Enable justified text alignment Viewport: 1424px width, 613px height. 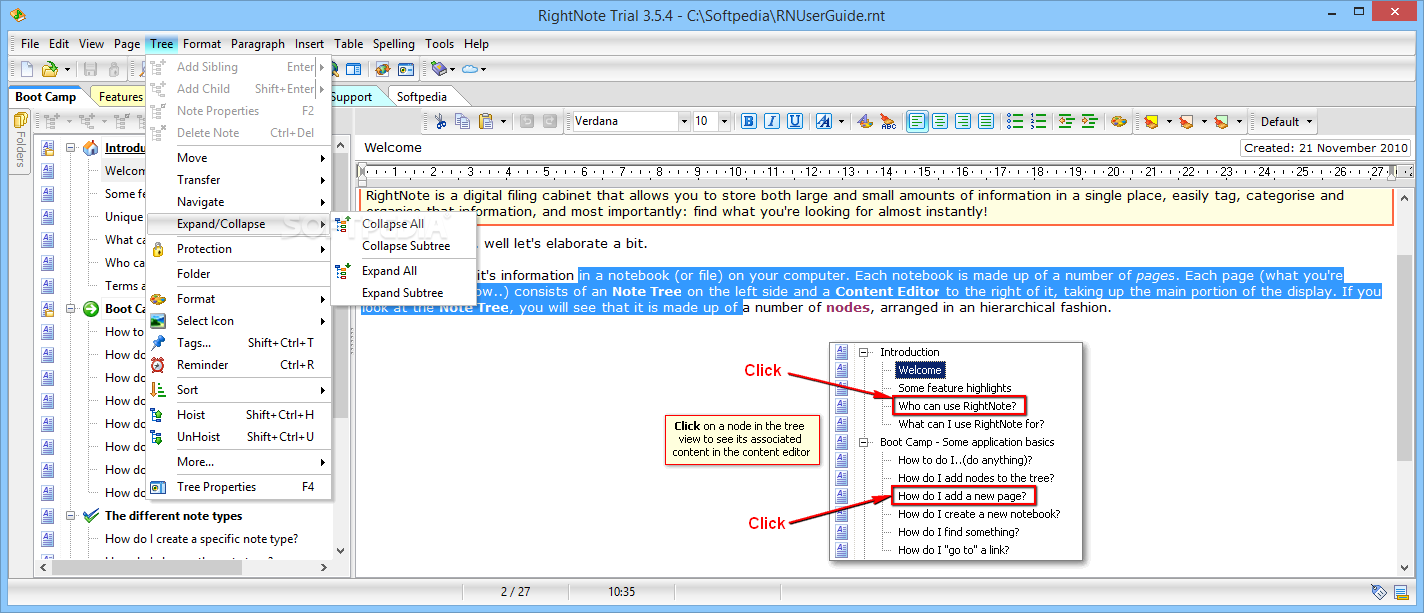986,121
